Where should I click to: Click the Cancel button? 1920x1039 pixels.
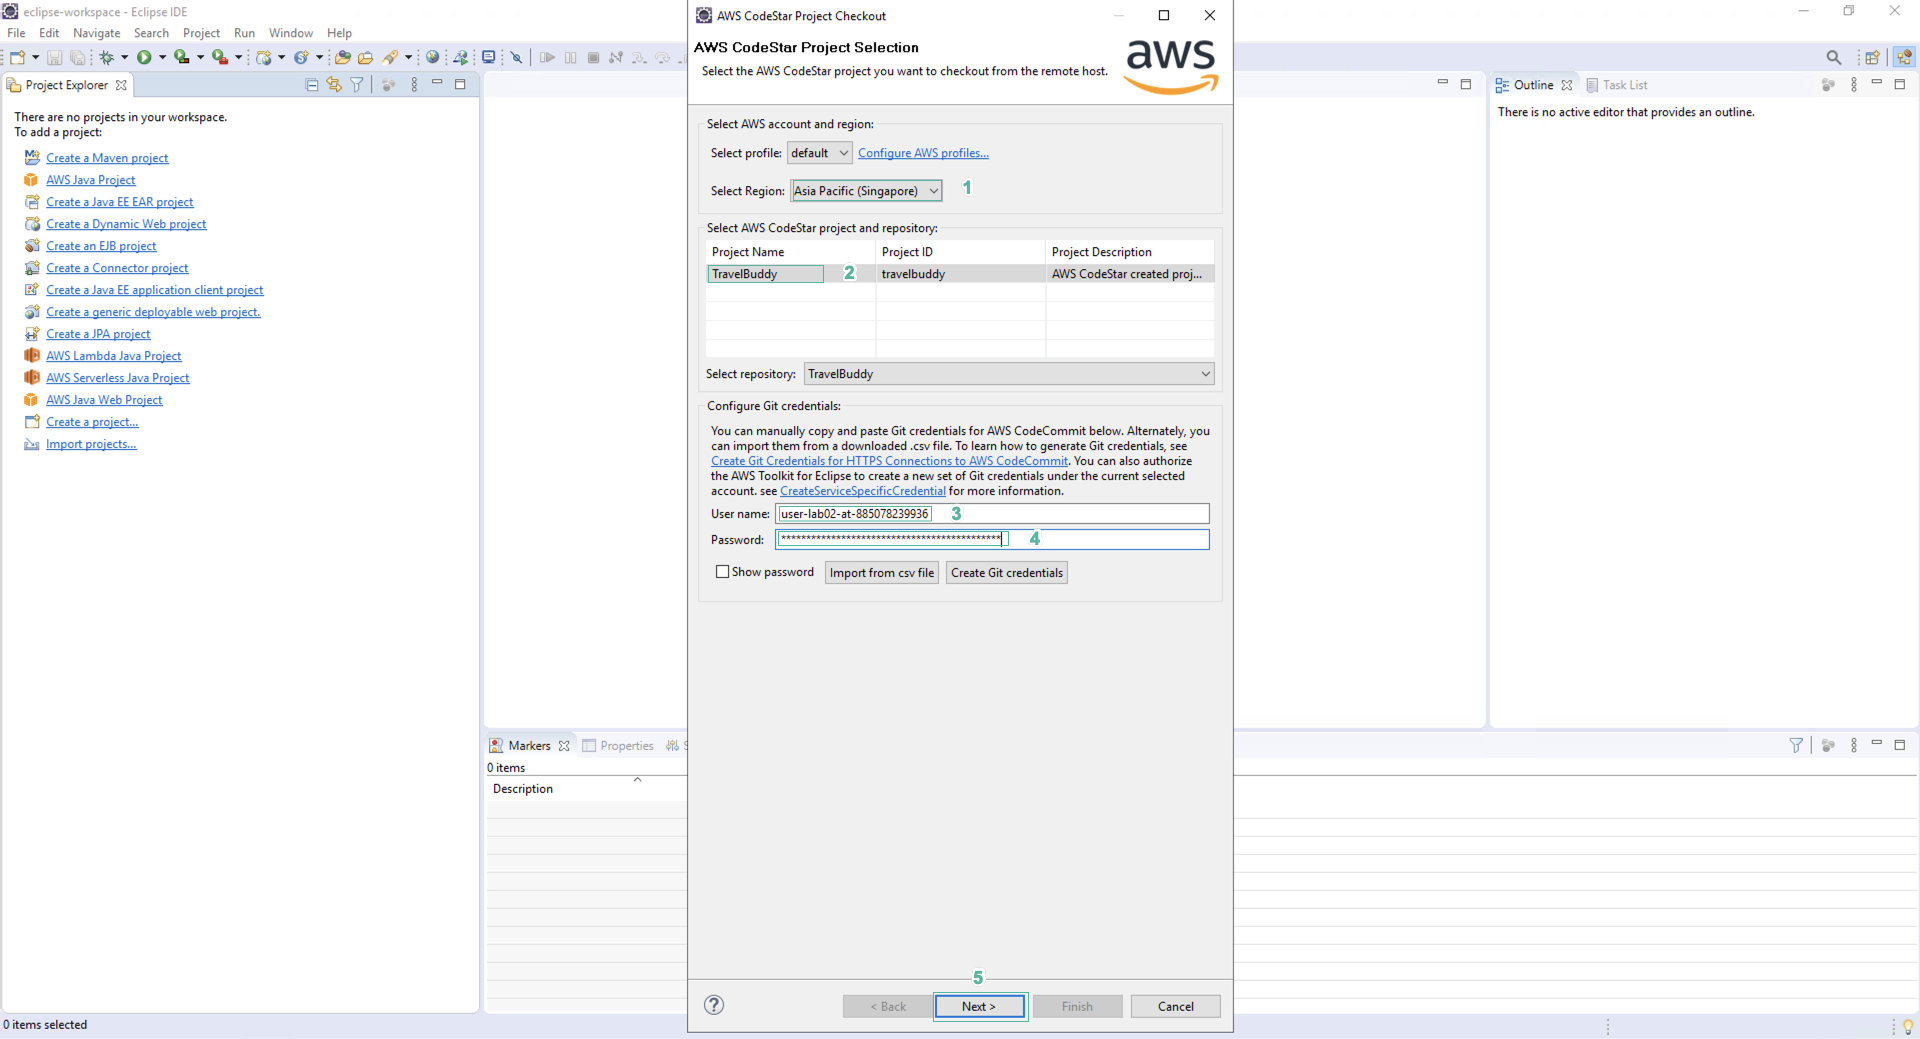tap(1176, 1006)
